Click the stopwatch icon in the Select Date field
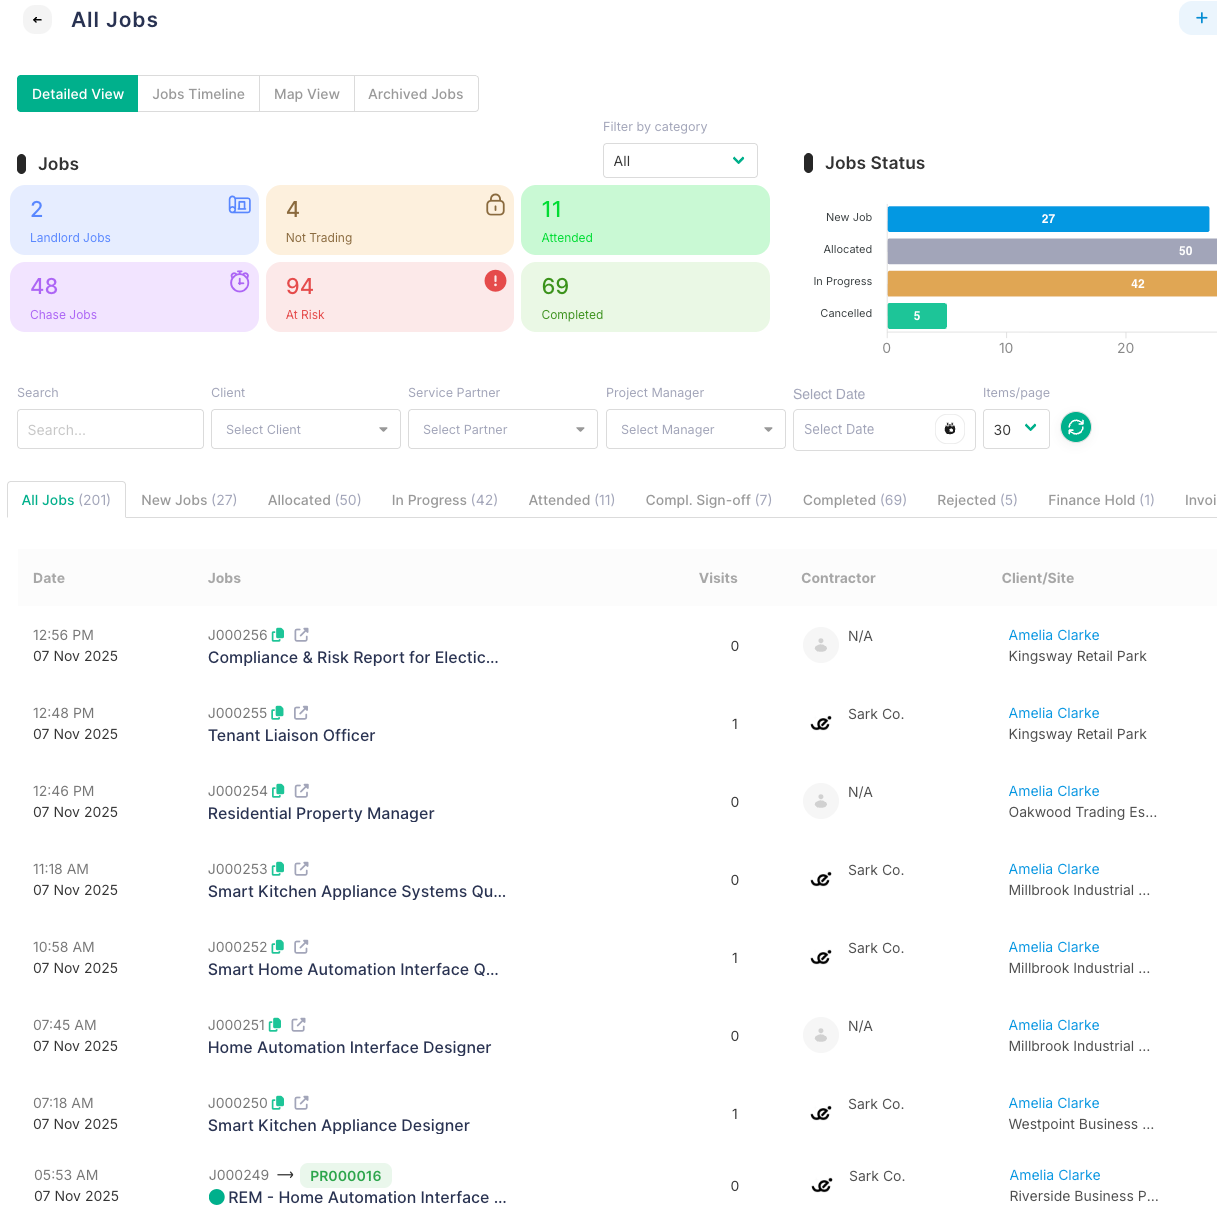Screen dimensions: 1217x1217 click(x=949, y=428)
